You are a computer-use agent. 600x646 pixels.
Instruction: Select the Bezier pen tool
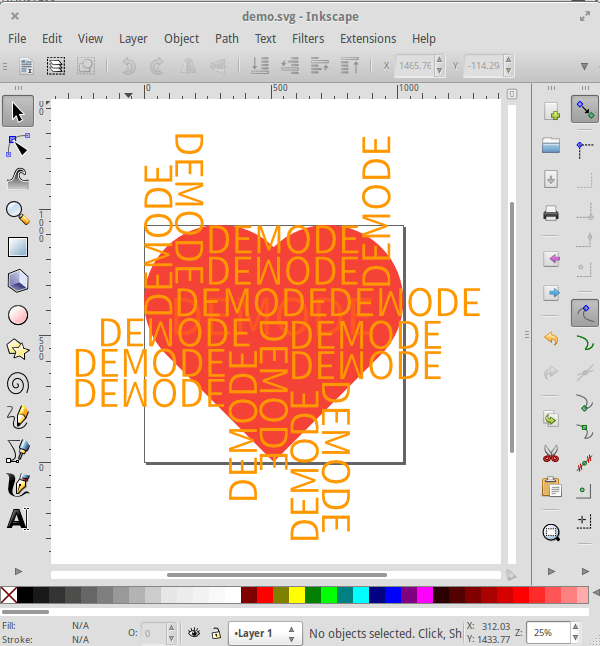coord(18,451)
